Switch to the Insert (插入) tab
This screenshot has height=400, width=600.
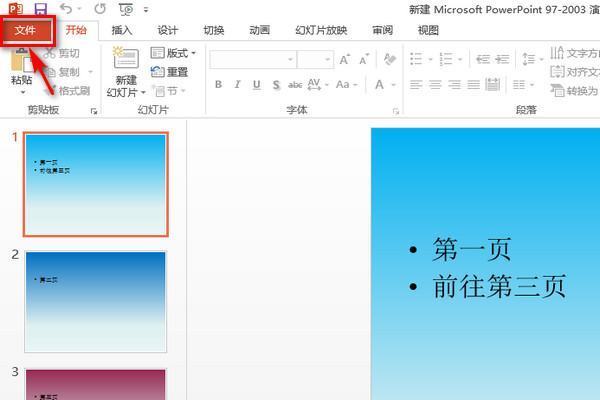tap(122, 30)
